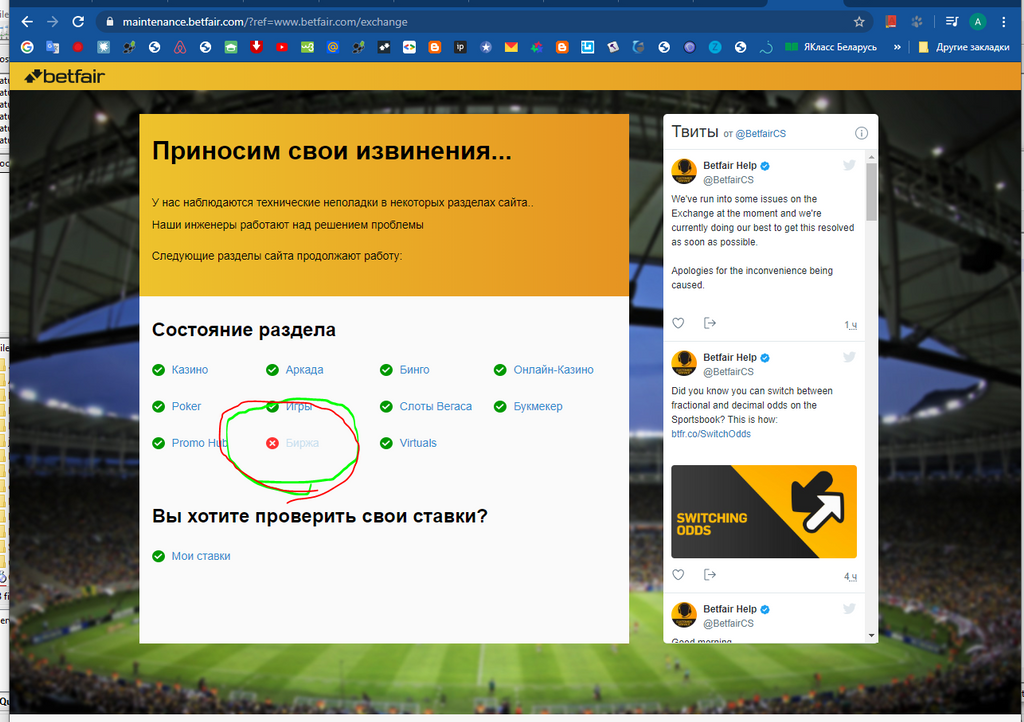The width and height of the screenshot is (1024, 722).
Task: Open the YouTube bookmark
Action: pyautogui.click(x=283, y=46)
